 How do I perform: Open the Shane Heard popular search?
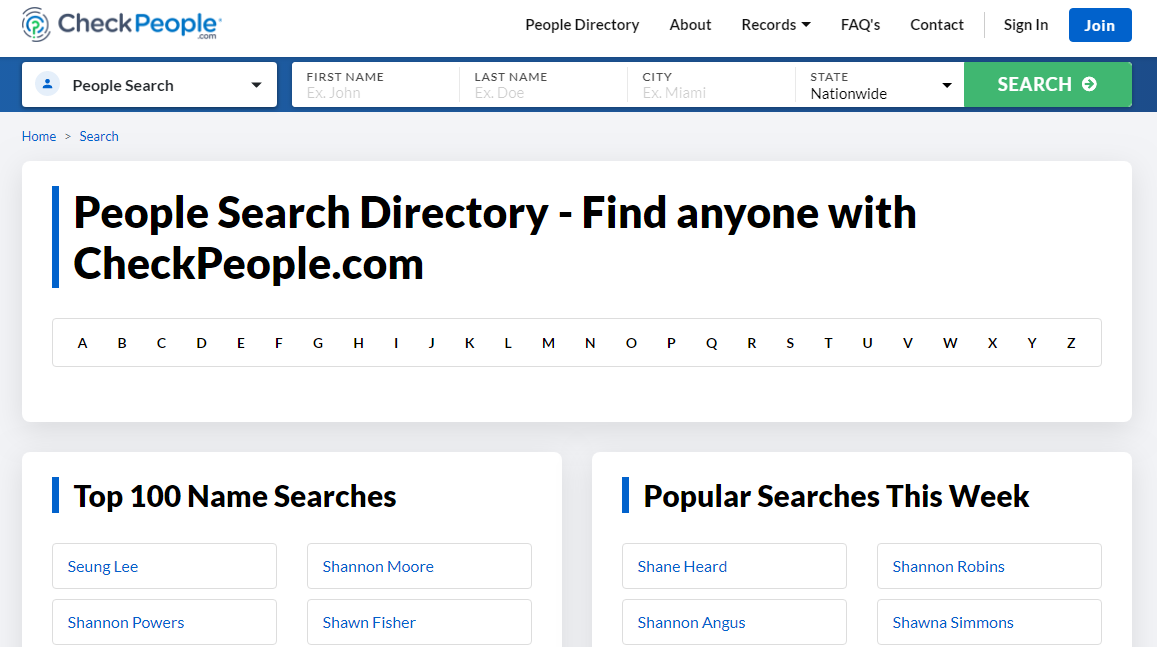pos(734,567)
